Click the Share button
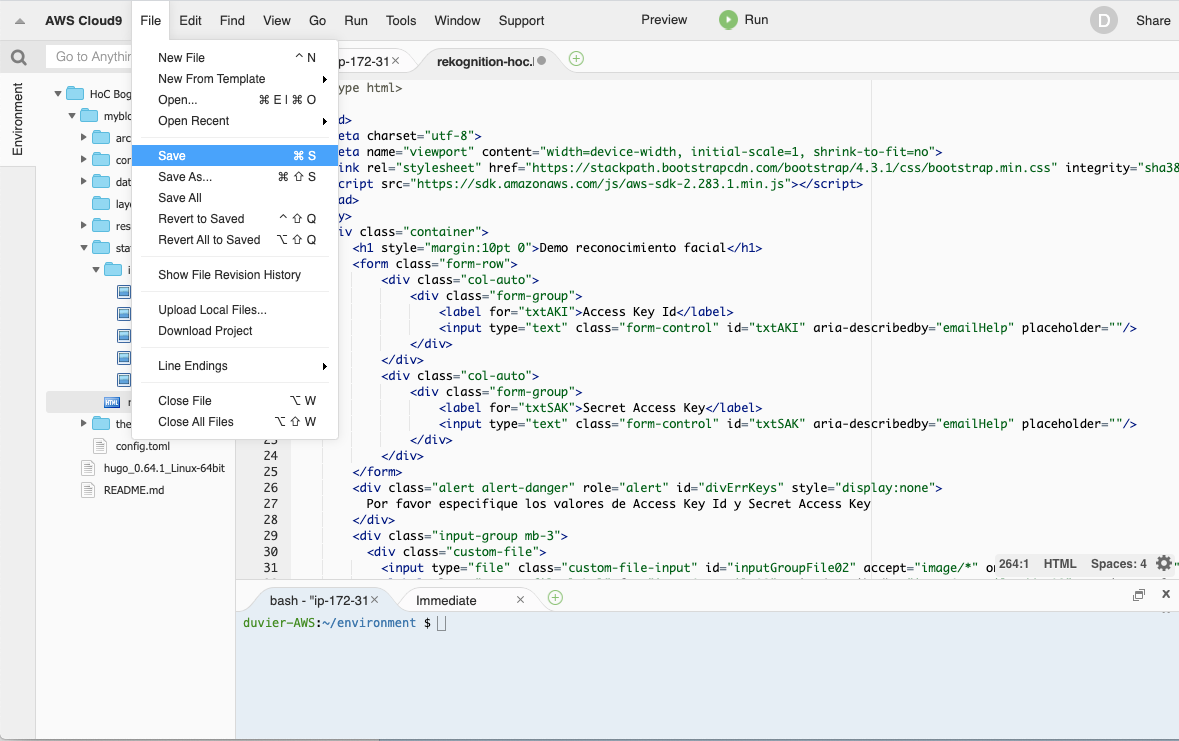This screenshot has width=1179, height=741. pyautogui.click(x=1153, y=21)
